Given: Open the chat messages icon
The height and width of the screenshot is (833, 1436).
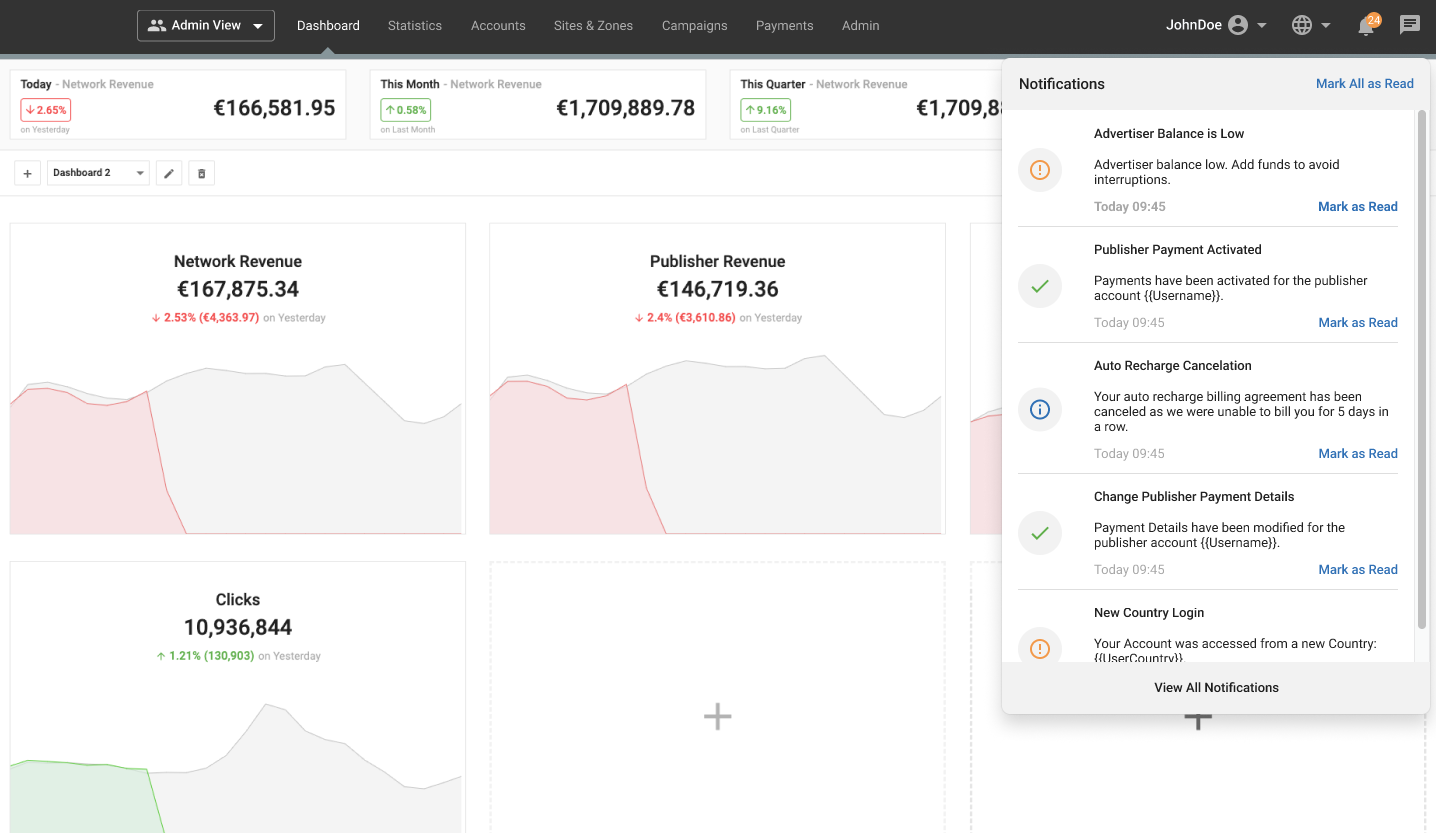Looking at the screenshot, I should click(1410, 25).
